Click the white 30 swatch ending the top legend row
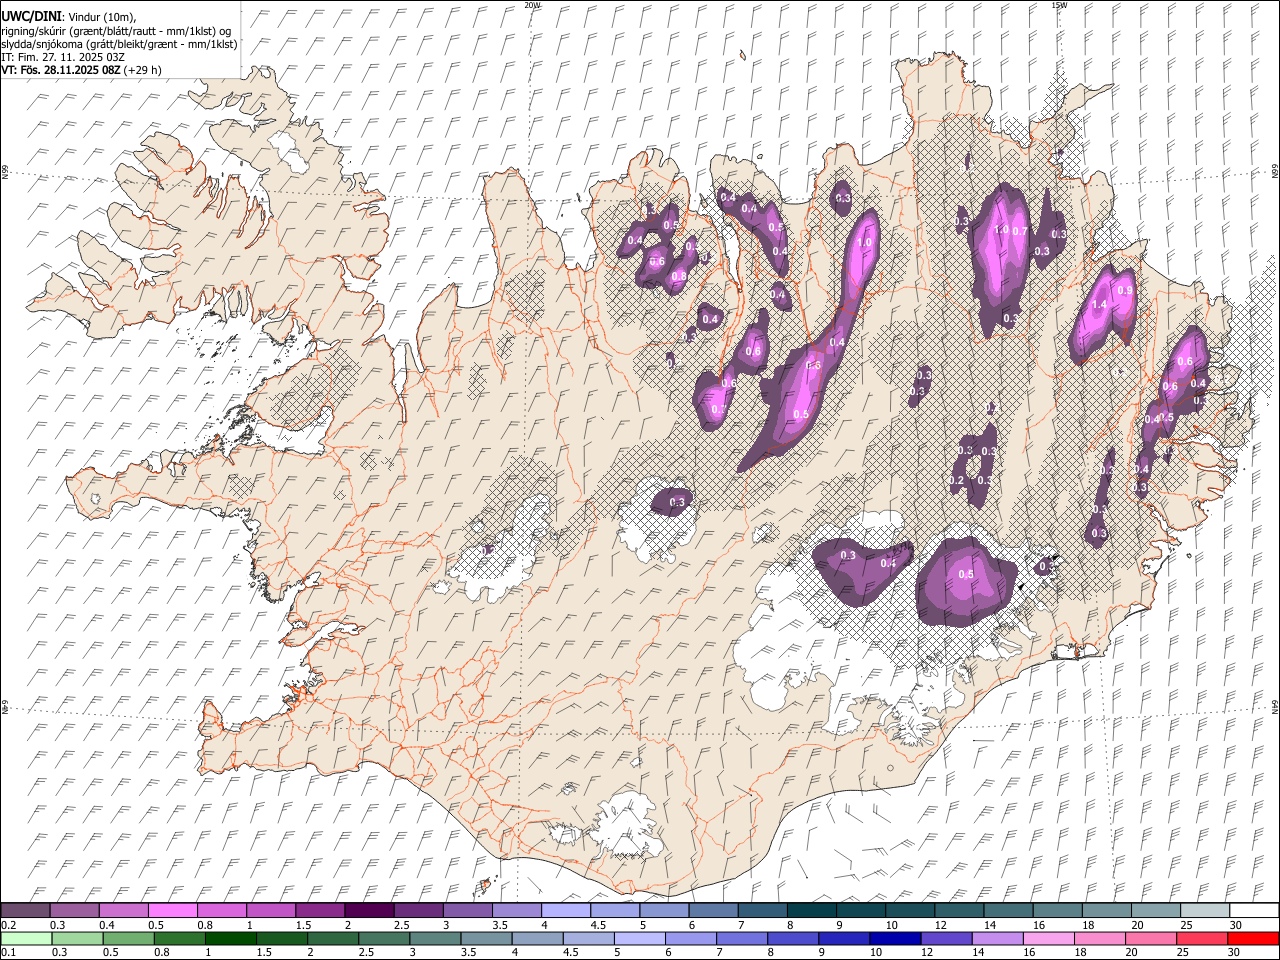Image resolution: width=1280 pixels, height=960 pixels. pos(1253,911)
